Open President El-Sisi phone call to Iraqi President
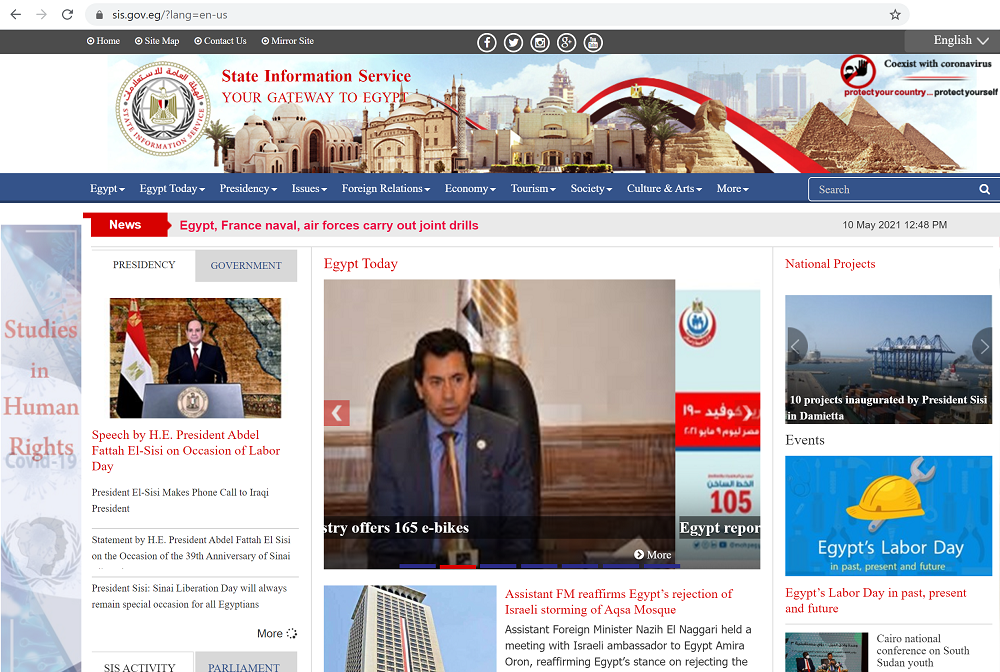The width and height of the screenshot is (1000, 672). tap(180, 500)
